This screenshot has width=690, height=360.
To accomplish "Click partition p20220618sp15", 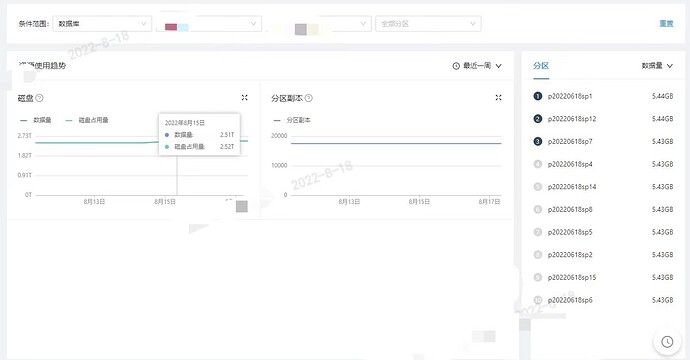I will [572, 277].
